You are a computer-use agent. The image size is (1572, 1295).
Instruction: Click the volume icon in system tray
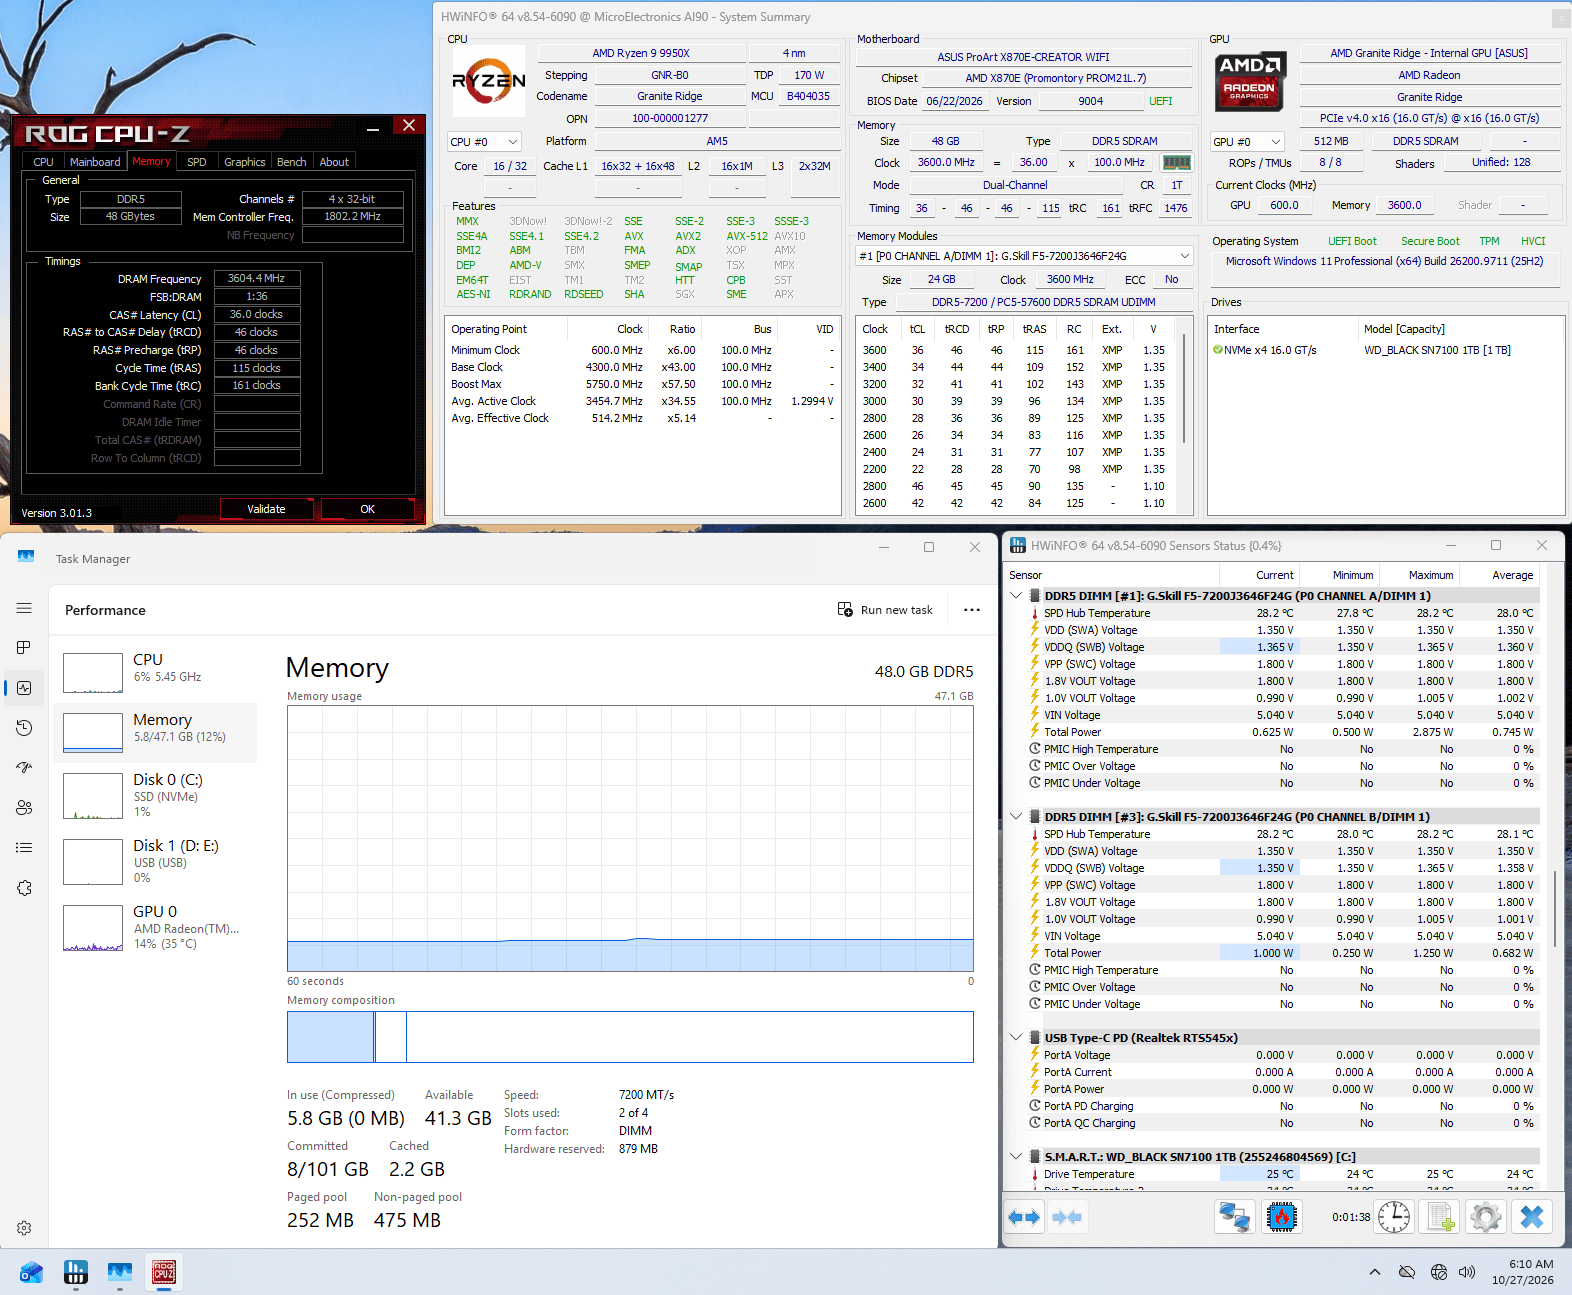coord(1467,1272)
